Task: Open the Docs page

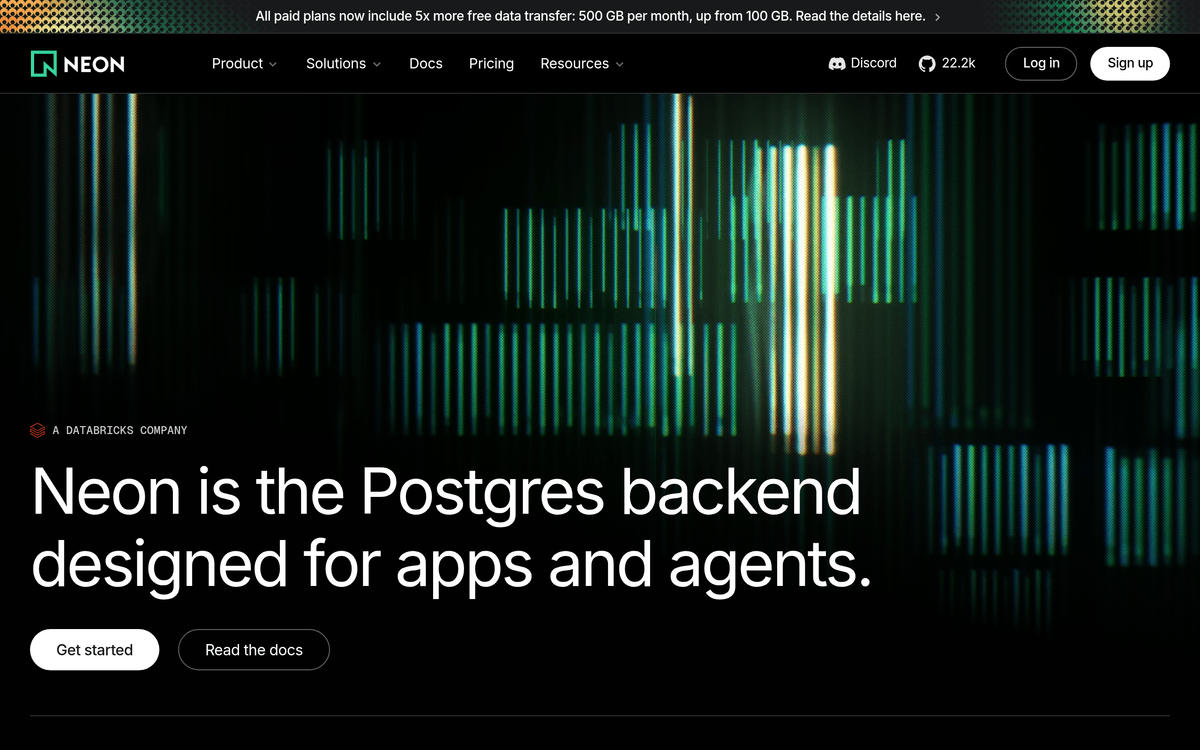Action: (426, 63)
